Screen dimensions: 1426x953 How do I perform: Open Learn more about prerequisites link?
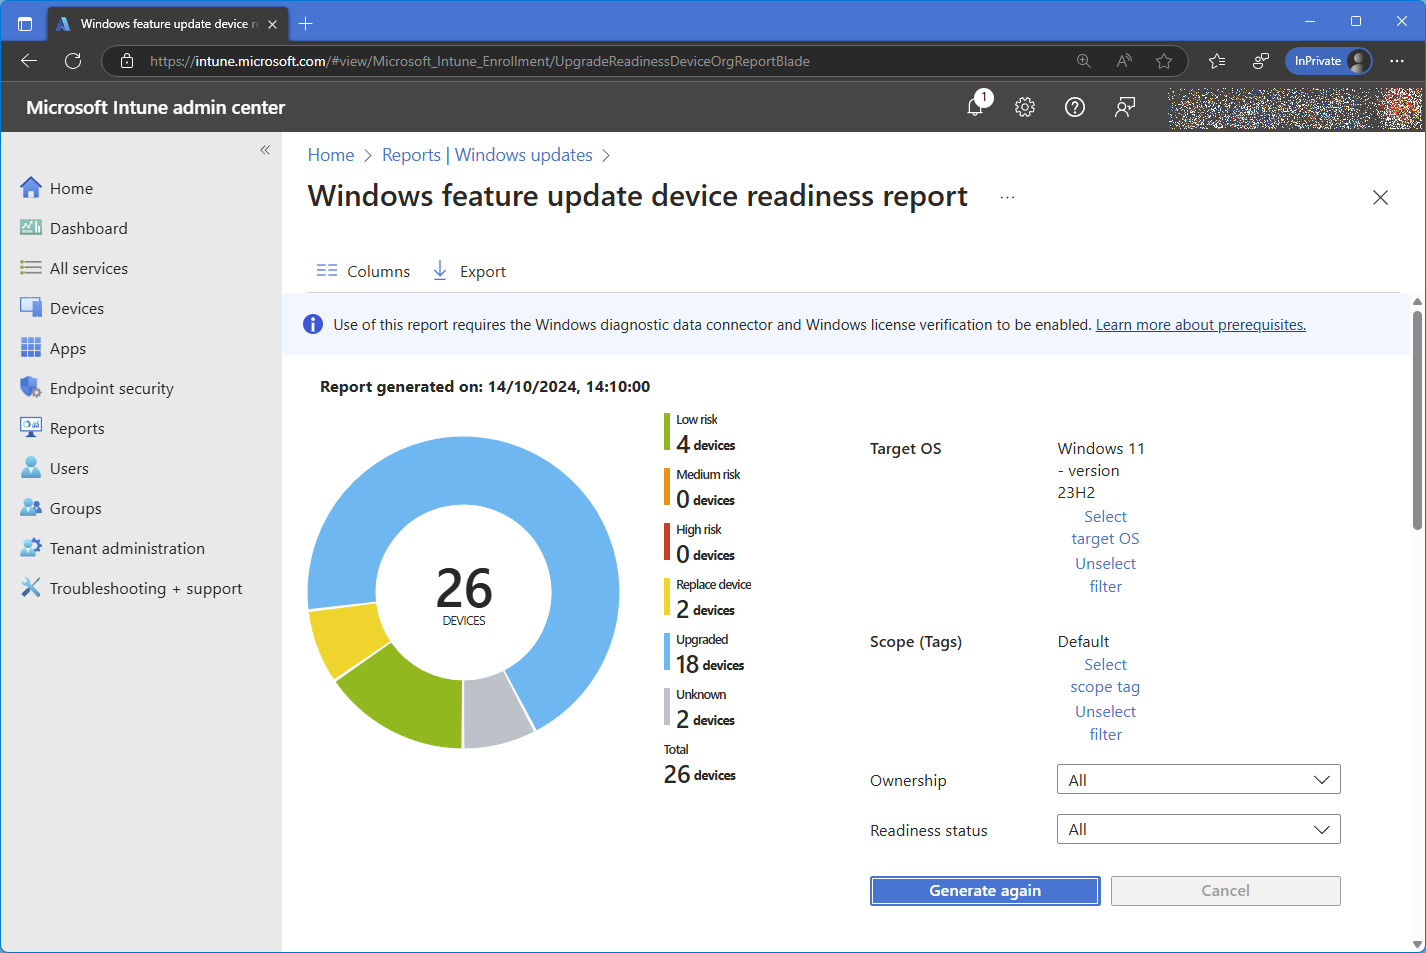click(1200, 325)
